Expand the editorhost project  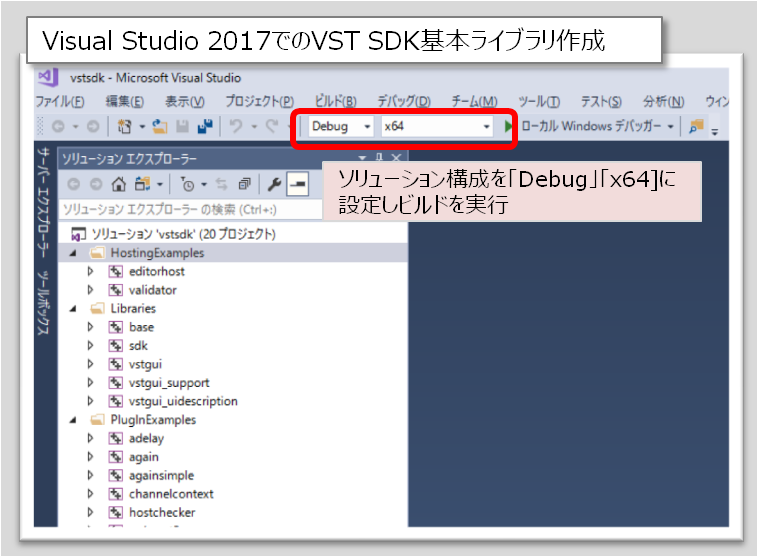[x=90, y=271]
